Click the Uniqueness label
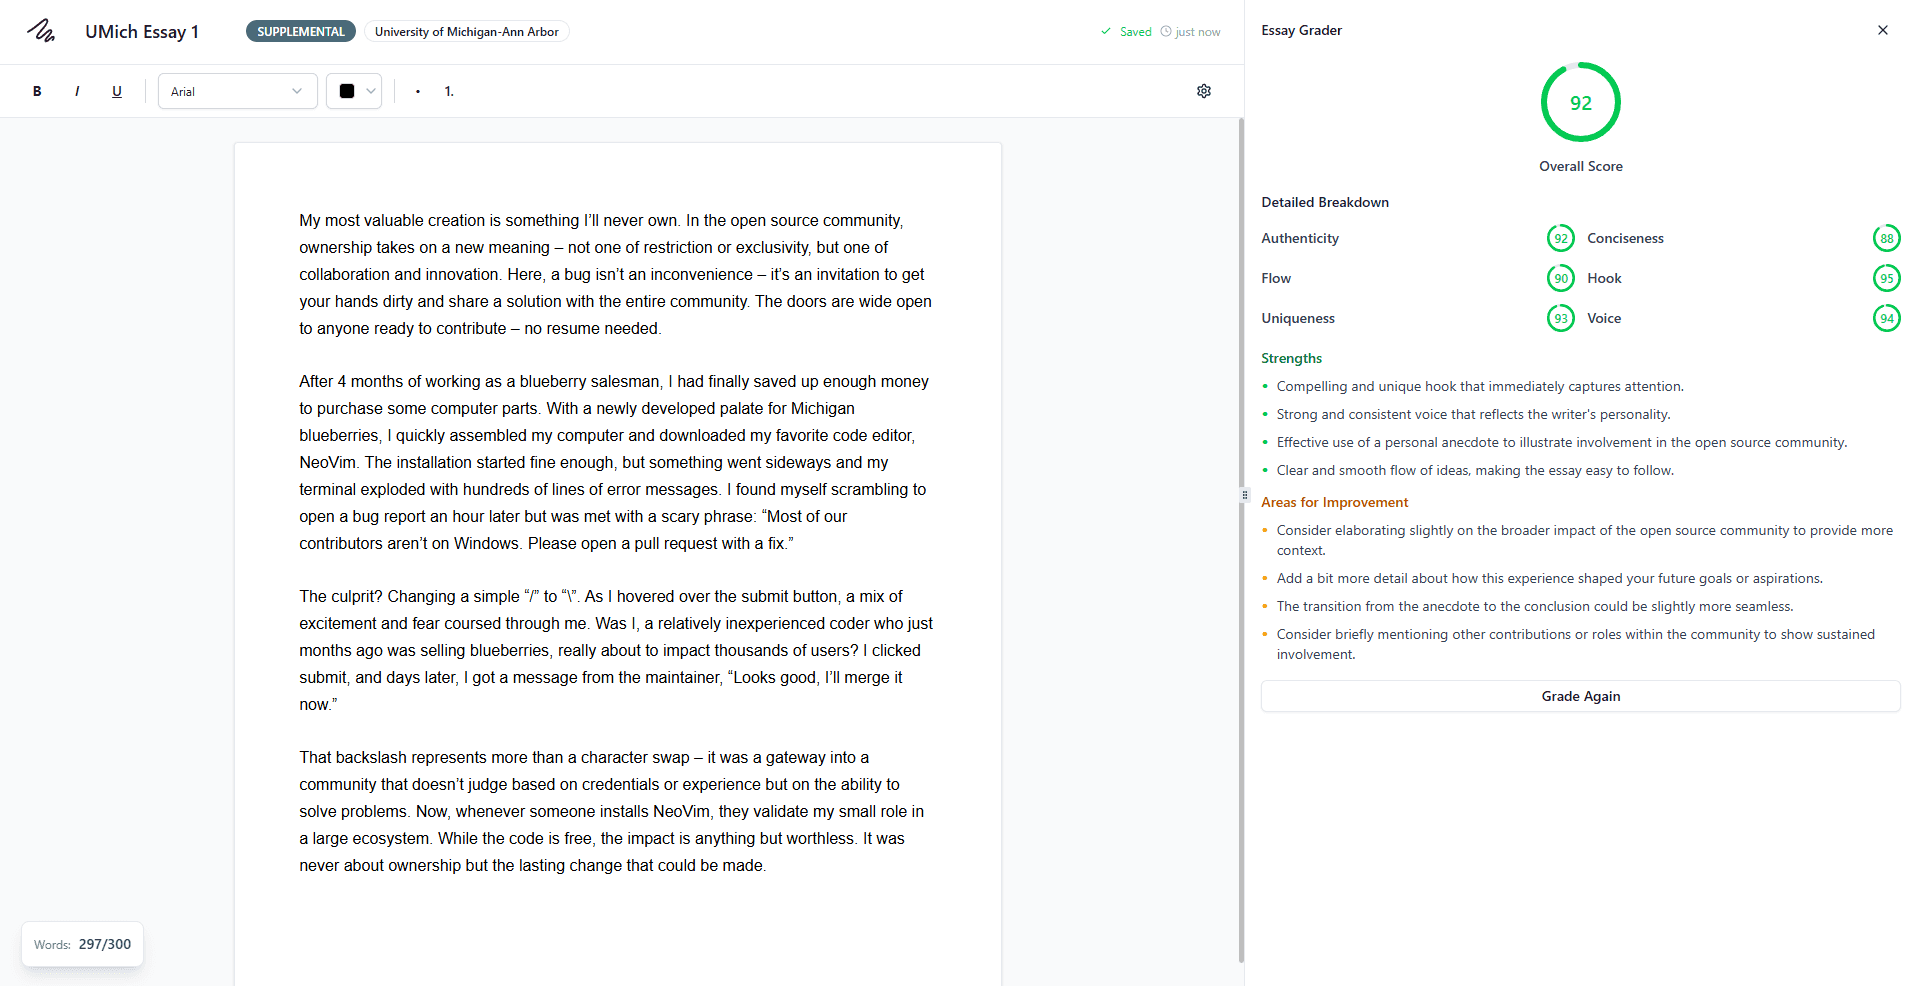The height and width of the screenshot is (986, 1916). click(1298, 318)
